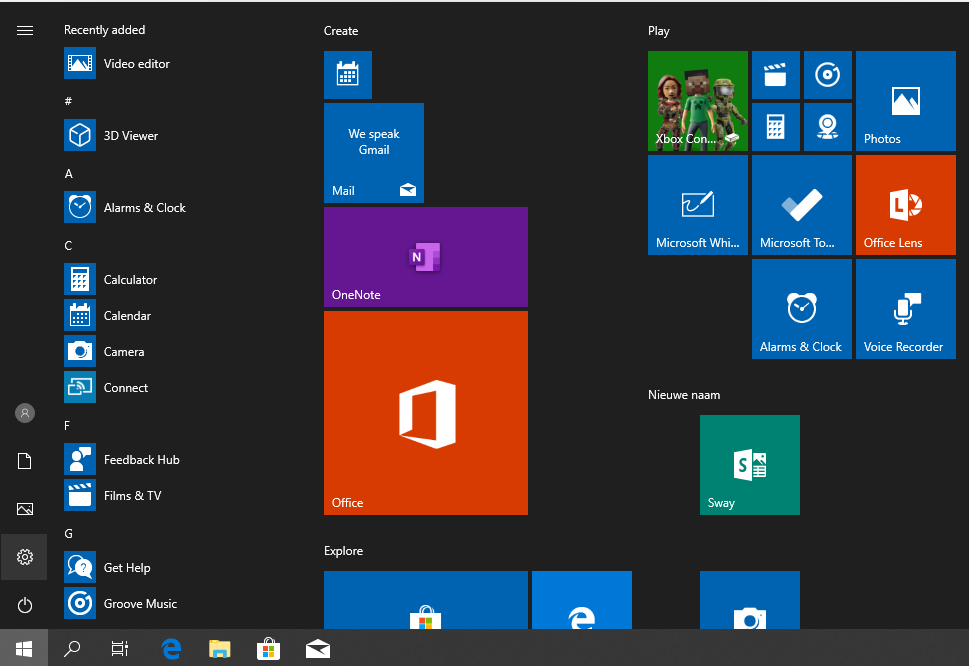Open the Mail tile saying We speak Gmail
The width and height of the screenshot is (969, 666).
(374, 153)
